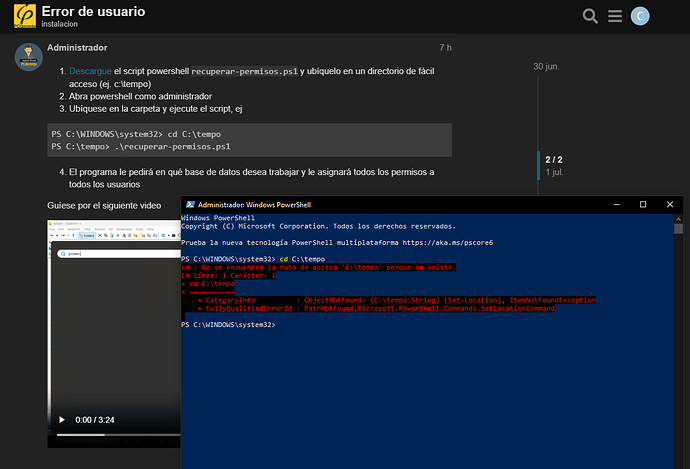Click the code line ".\recuperar-permisos.ps1"
The width and height of the screenshot is (690, 469).
click(172, 147)
